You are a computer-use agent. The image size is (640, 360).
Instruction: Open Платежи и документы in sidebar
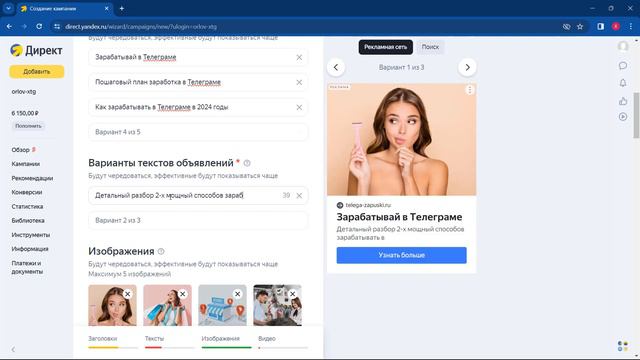point(27,267)
